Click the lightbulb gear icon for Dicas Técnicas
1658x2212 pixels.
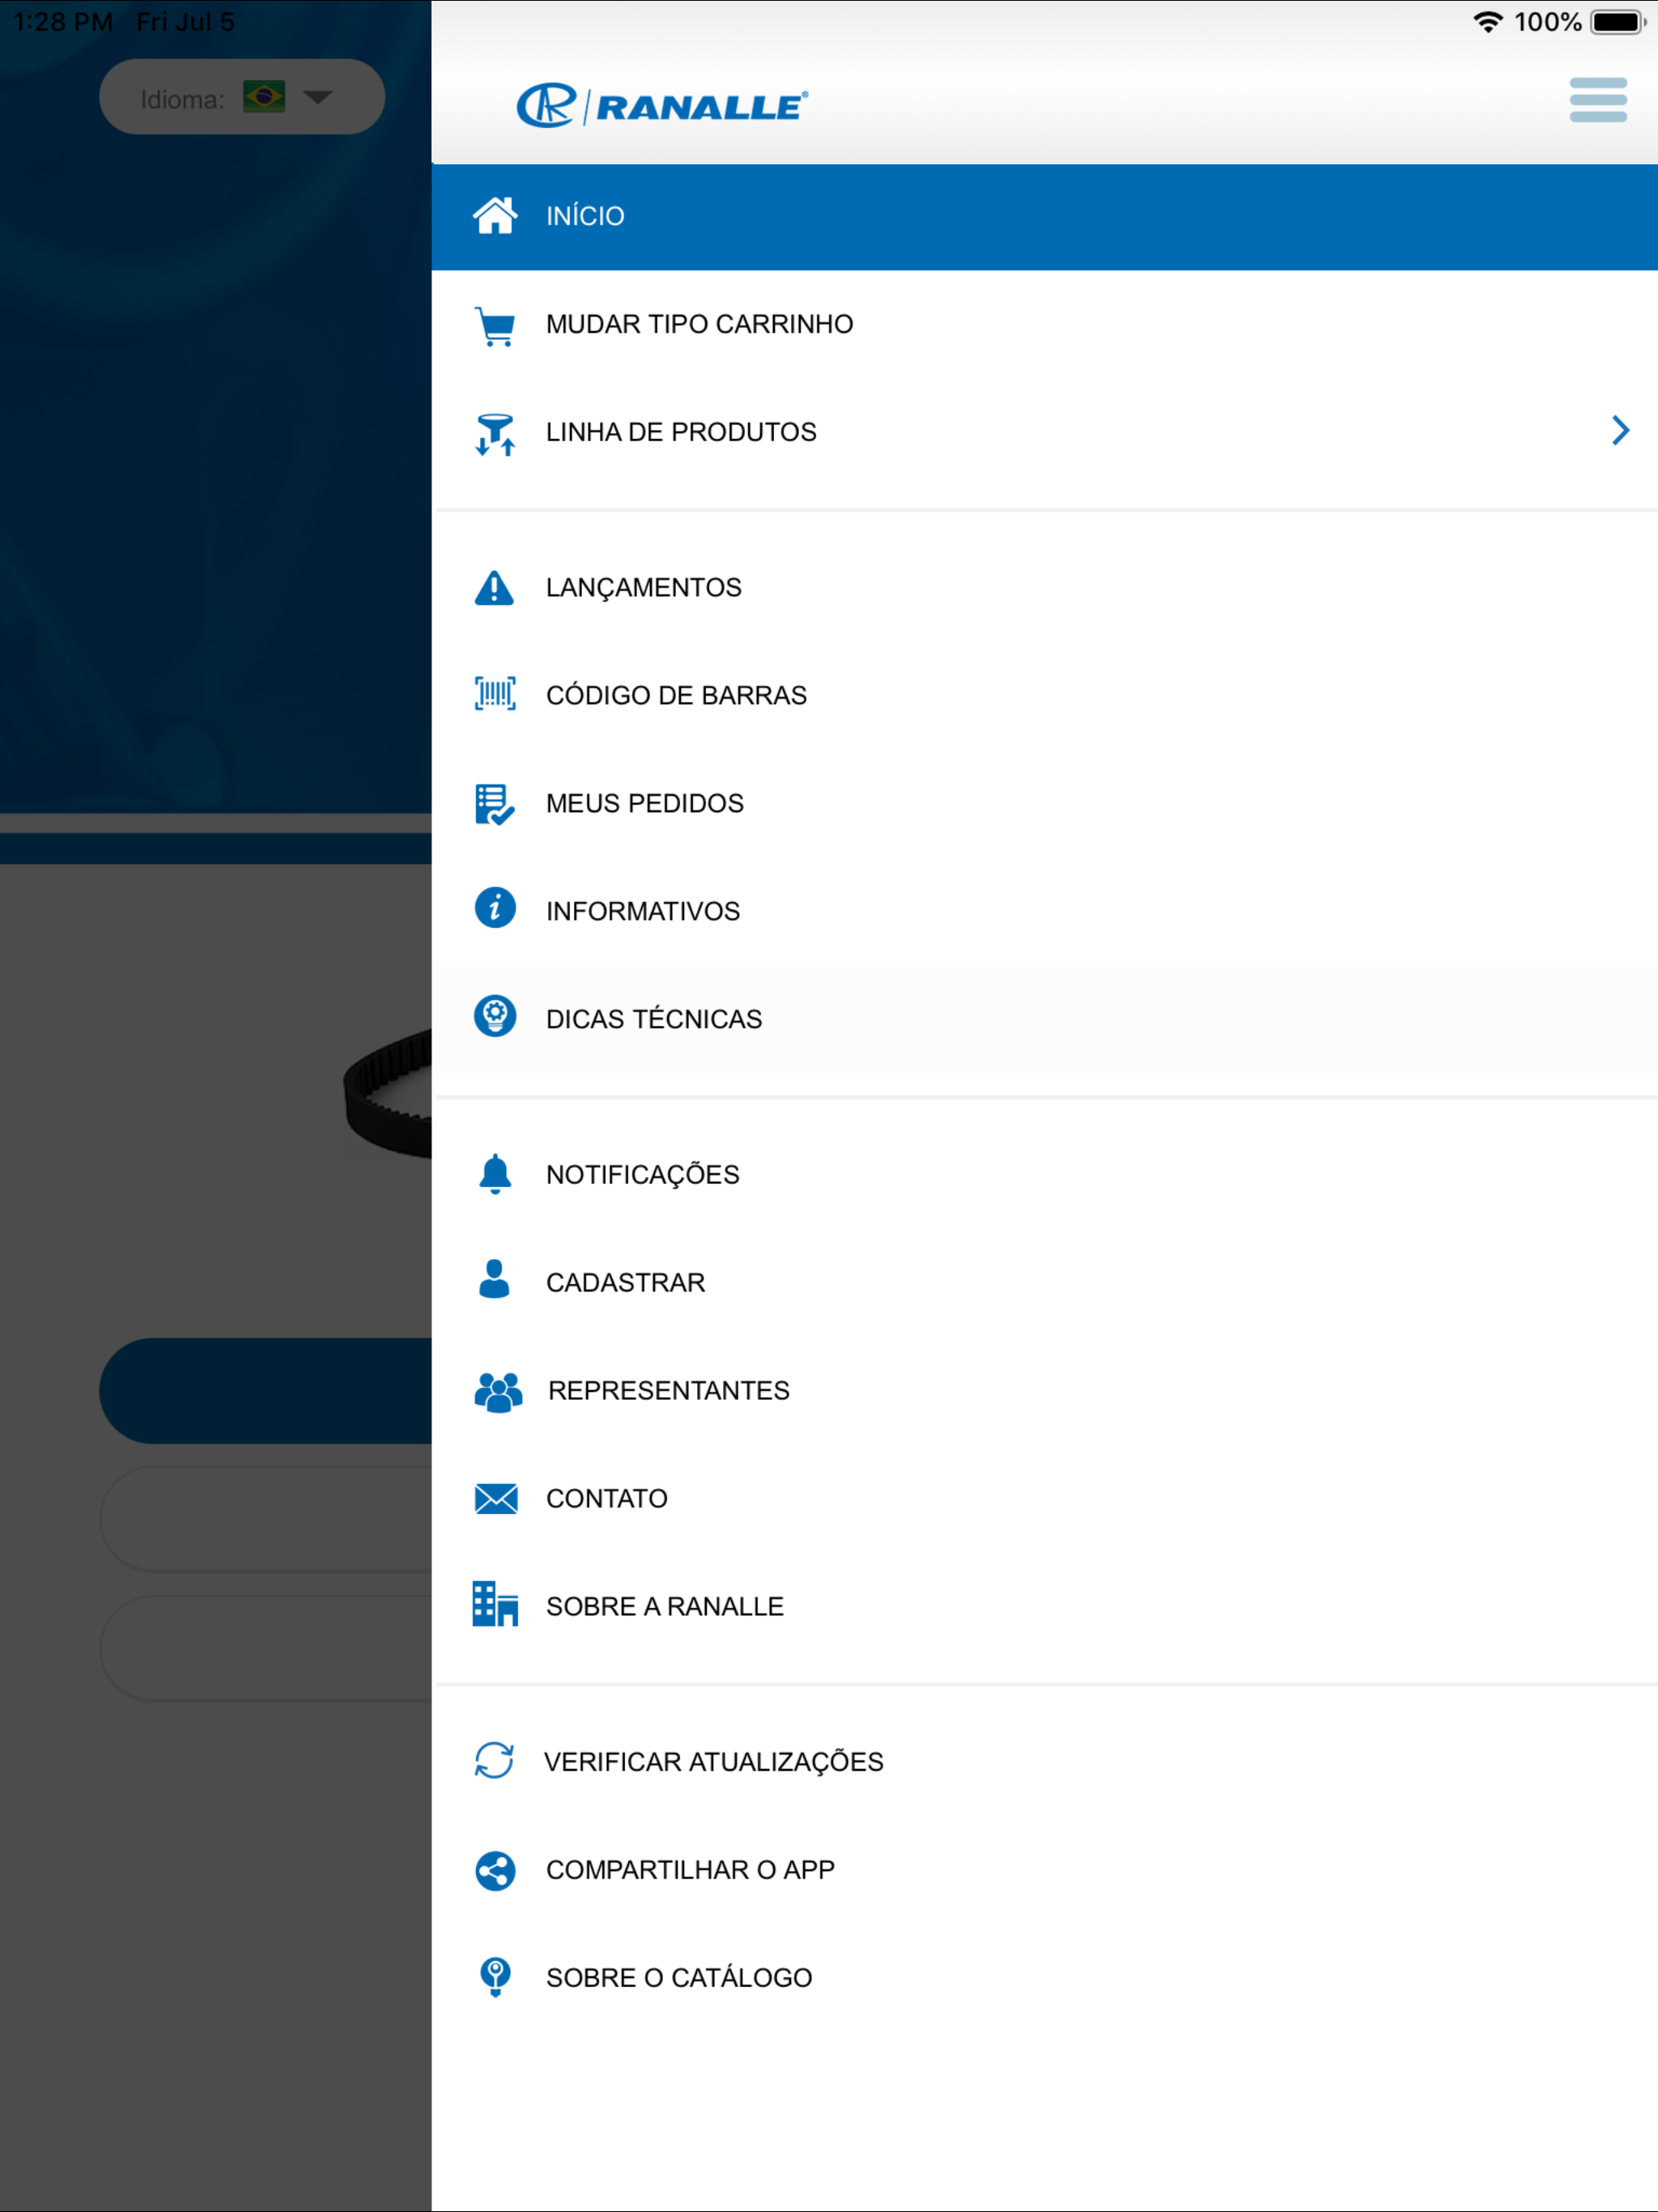click(x=495, y=1016)
